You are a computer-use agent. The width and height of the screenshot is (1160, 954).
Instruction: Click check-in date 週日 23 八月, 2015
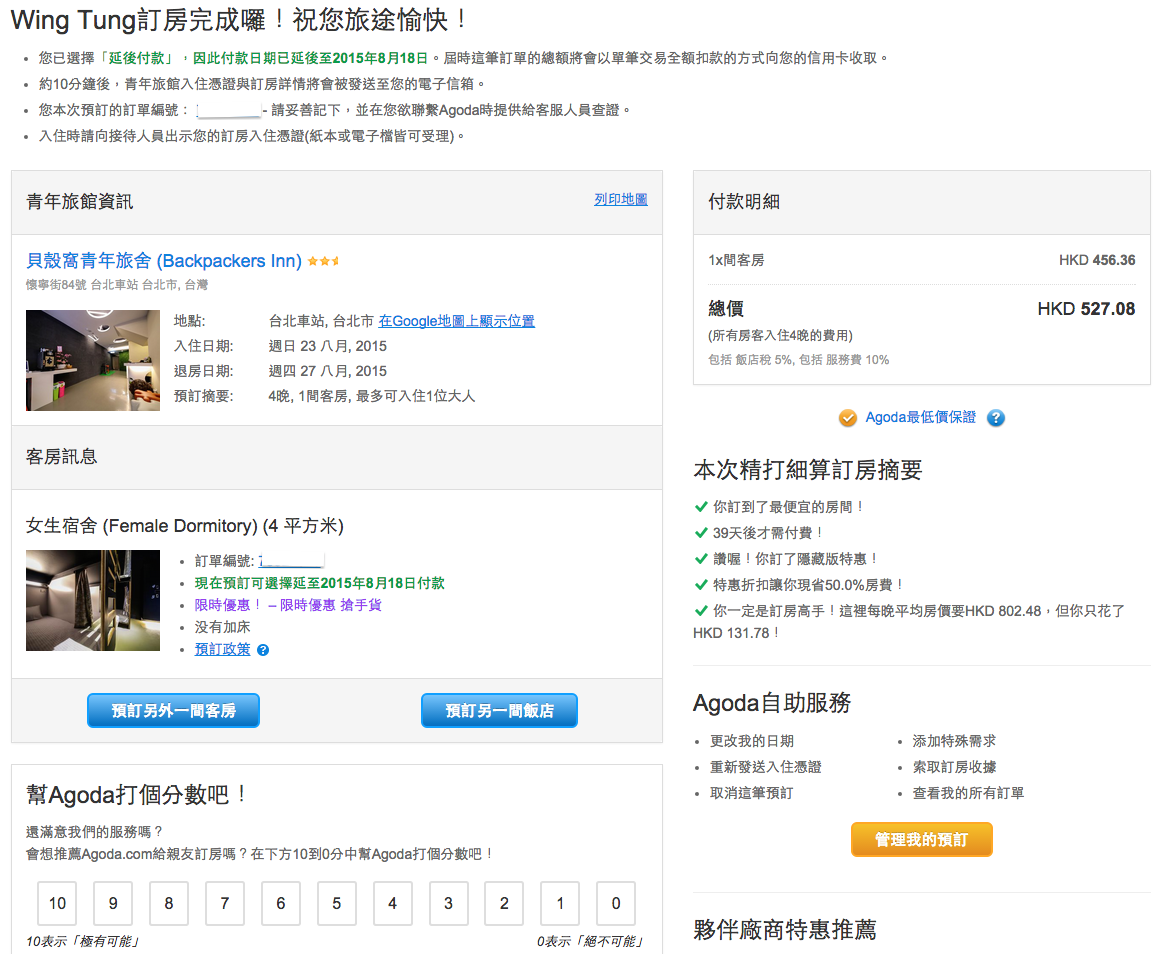pos(328,346)
